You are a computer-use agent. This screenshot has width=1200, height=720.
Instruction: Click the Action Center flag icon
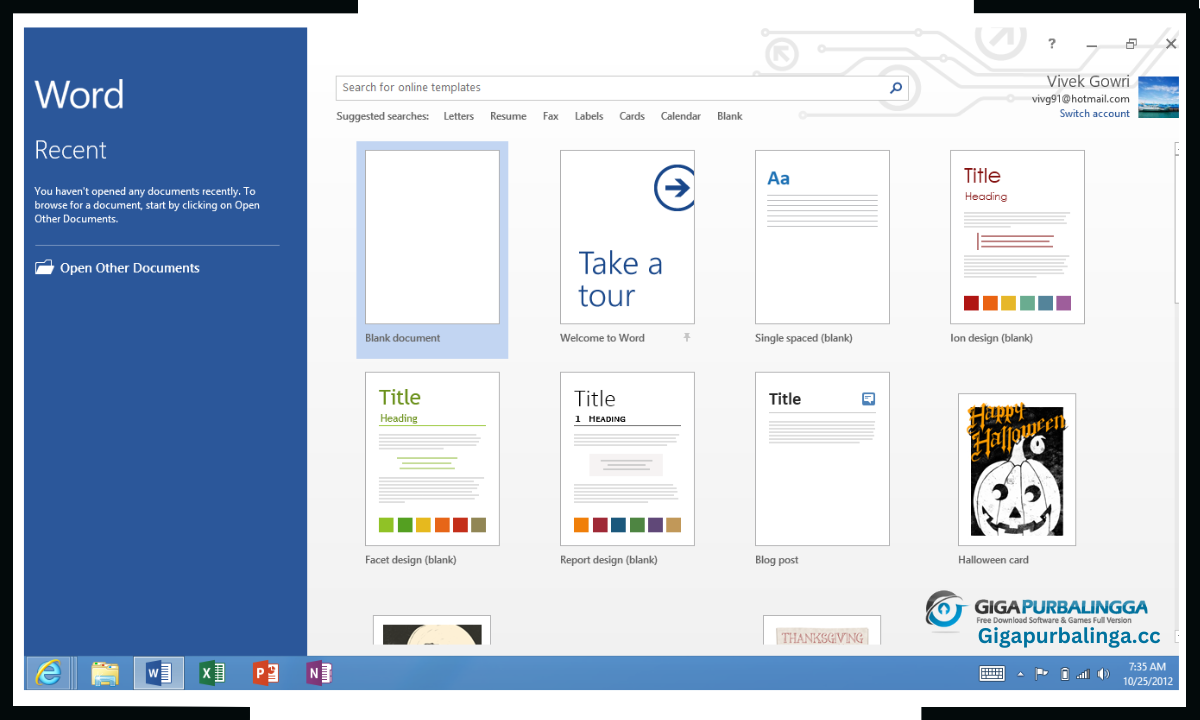[1041, 674]
